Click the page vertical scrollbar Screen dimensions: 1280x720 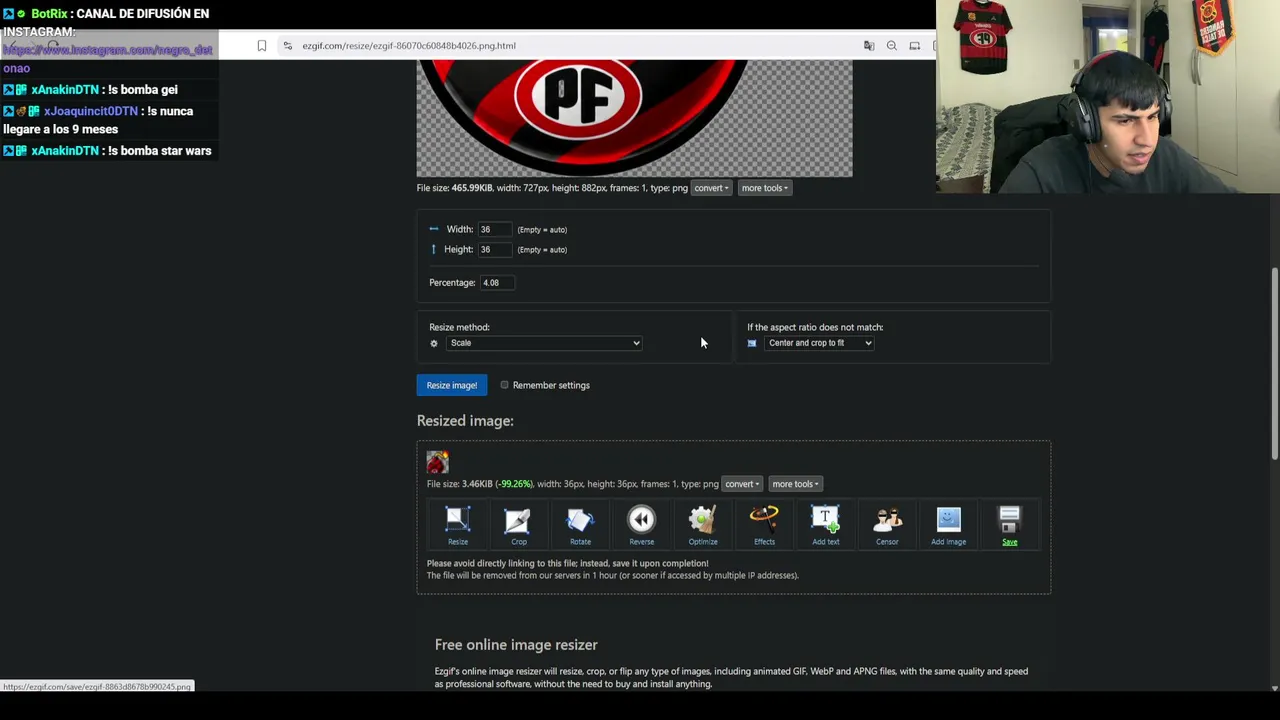tap(1274, 365)
